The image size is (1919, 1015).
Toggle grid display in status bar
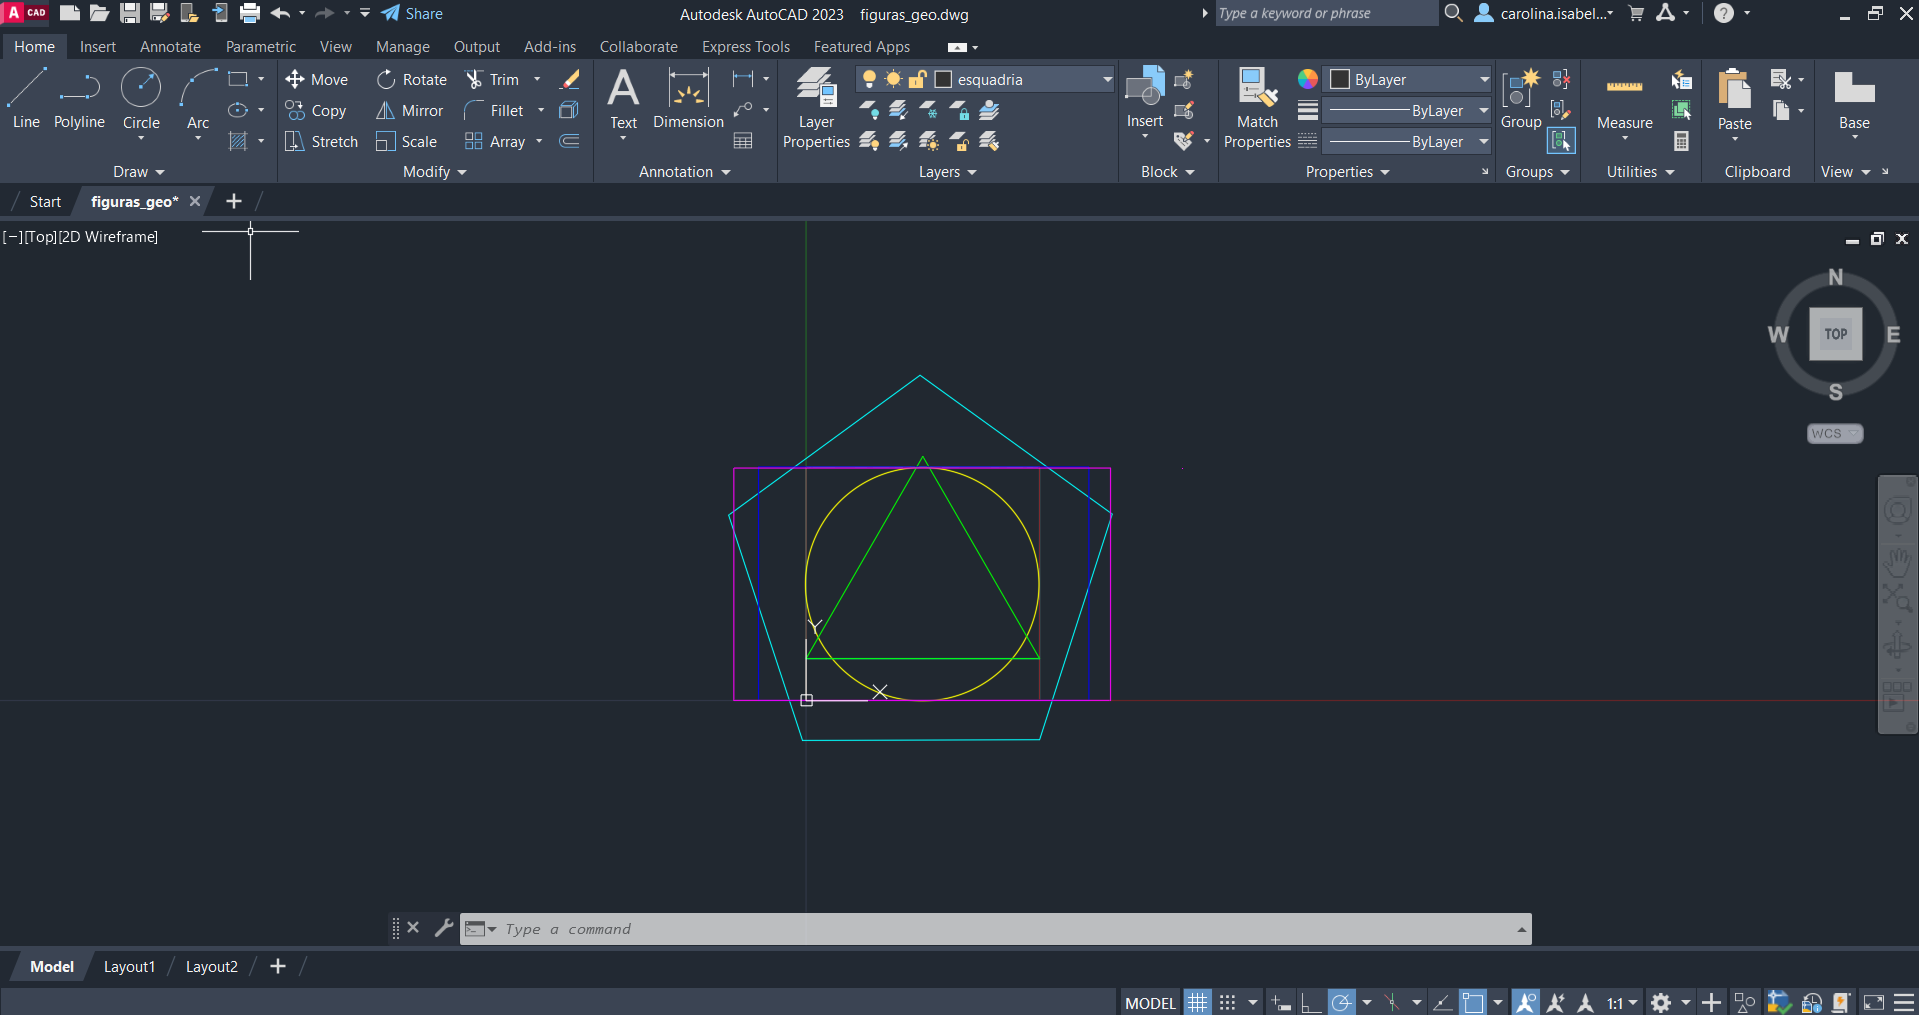pyautogui.click(x=1197, y=1002)
